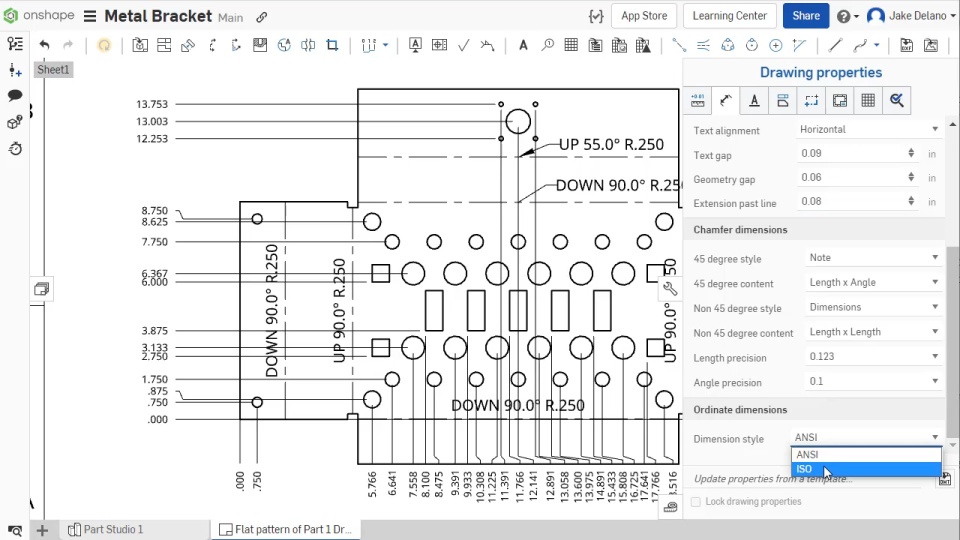
Task: Choose ISO from the dimension style list
Action: [866, 469]
